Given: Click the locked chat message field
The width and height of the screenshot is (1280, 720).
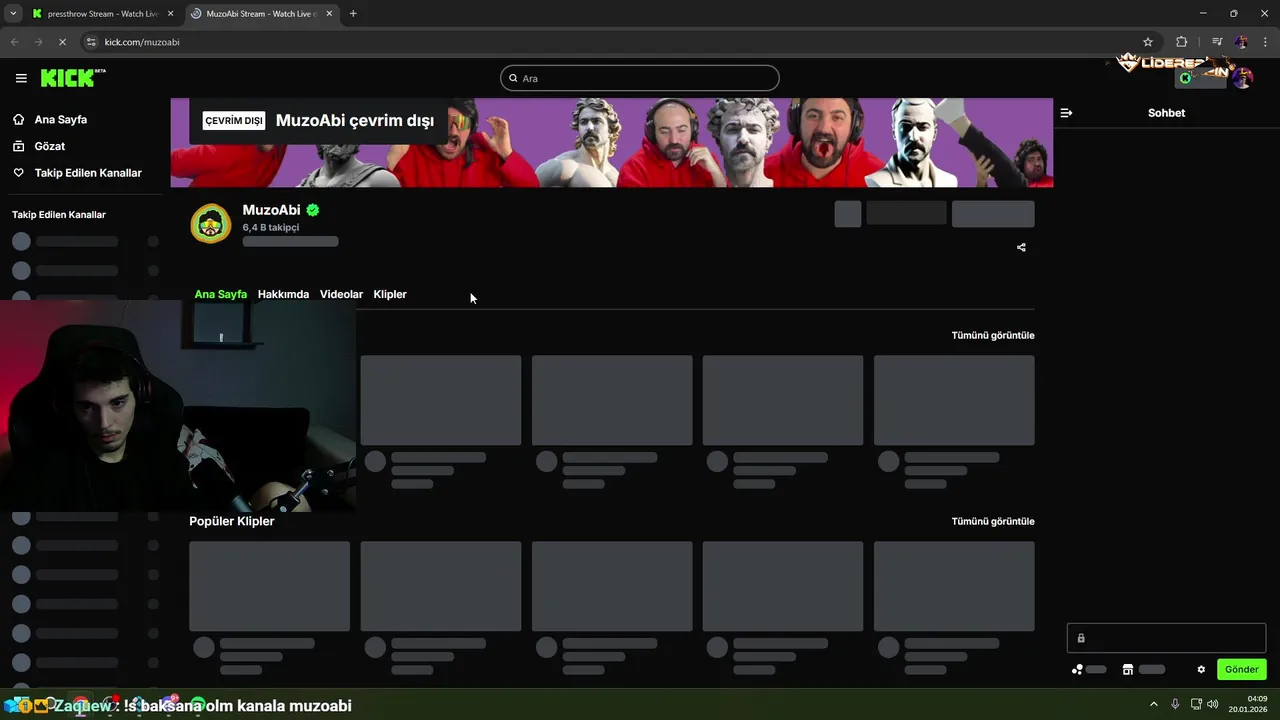Looking at the screenshot, I should point(1166,638).
